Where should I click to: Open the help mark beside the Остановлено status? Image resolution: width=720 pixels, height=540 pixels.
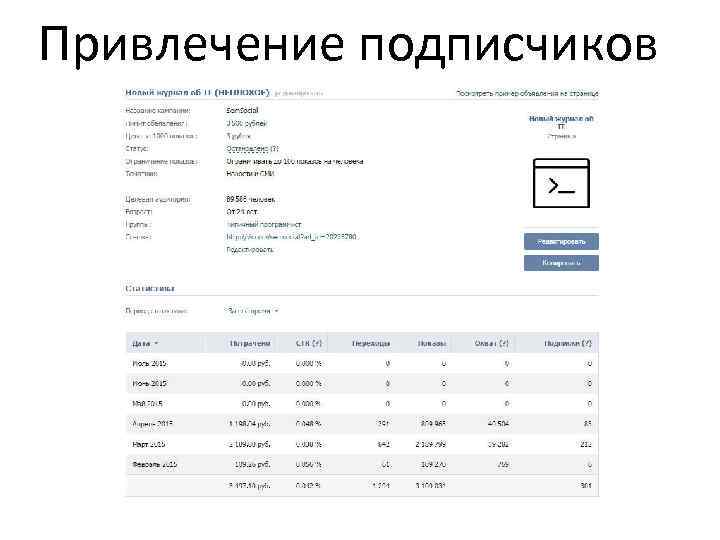[x=274, y=149]
